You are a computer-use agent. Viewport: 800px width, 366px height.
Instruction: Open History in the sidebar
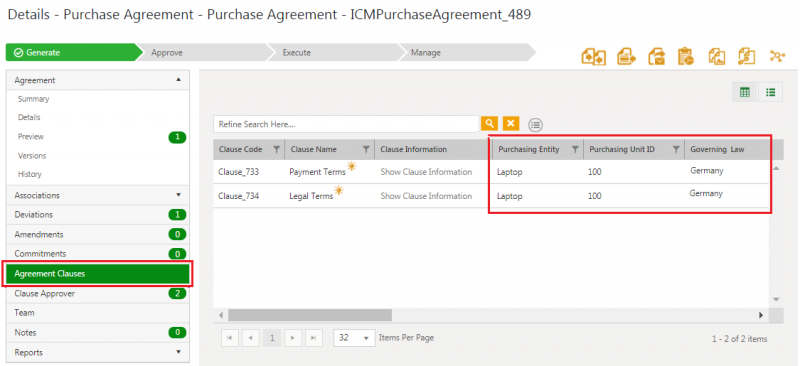[30, 174]
